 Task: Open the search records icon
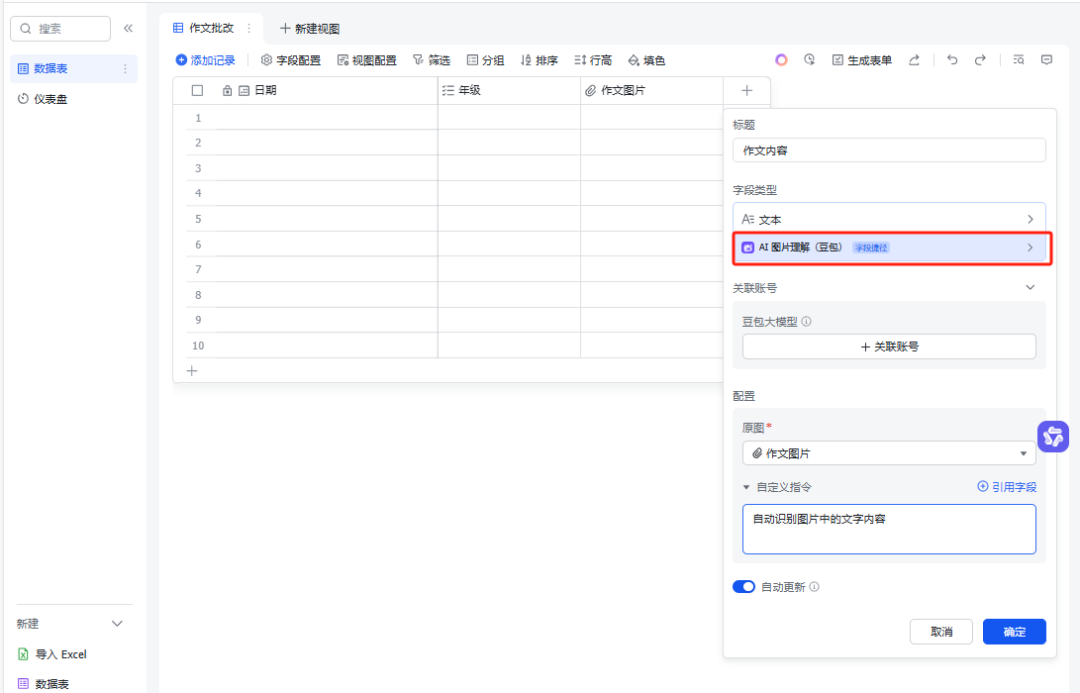coord(1018,60)
